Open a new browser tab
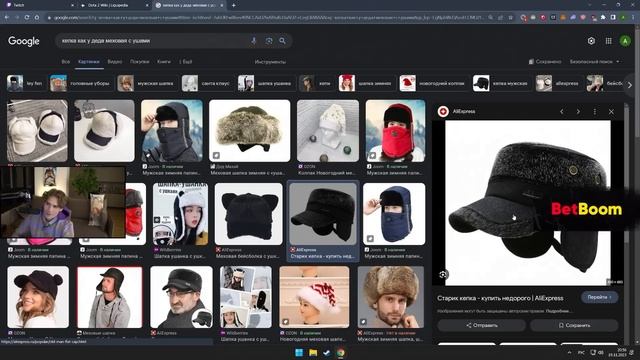640x360 pixels. [x=233, y=5]
